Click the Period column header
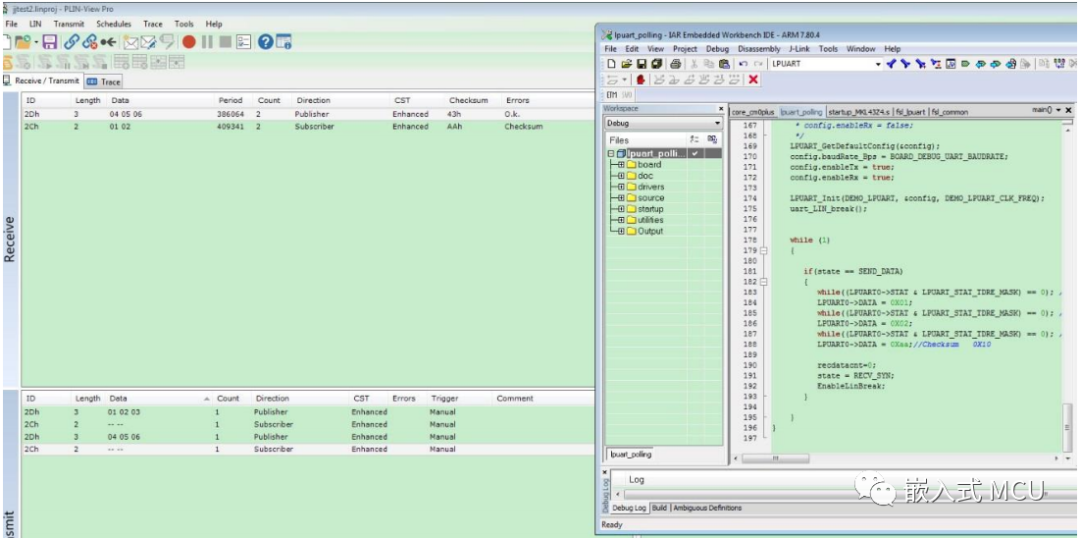 (x=231, y=100)
